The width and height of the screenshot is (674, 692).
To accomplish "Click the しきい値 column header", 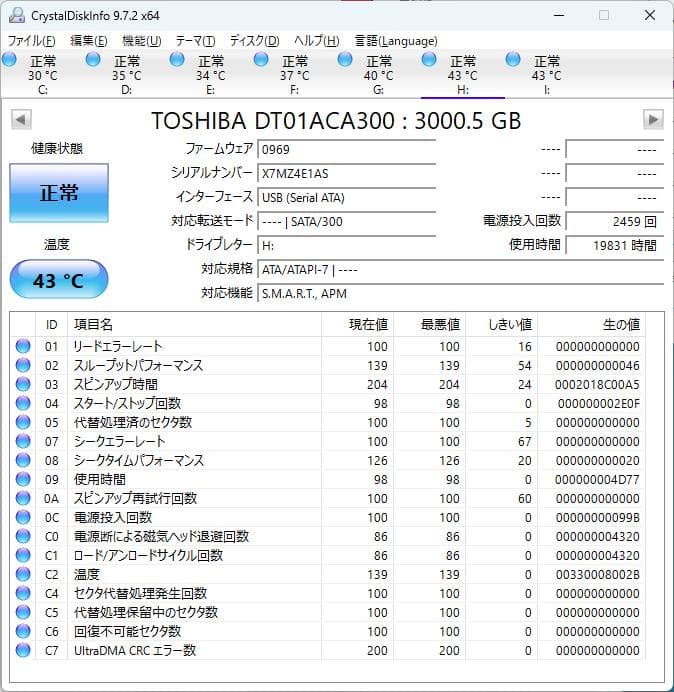I will click(501, 325).
